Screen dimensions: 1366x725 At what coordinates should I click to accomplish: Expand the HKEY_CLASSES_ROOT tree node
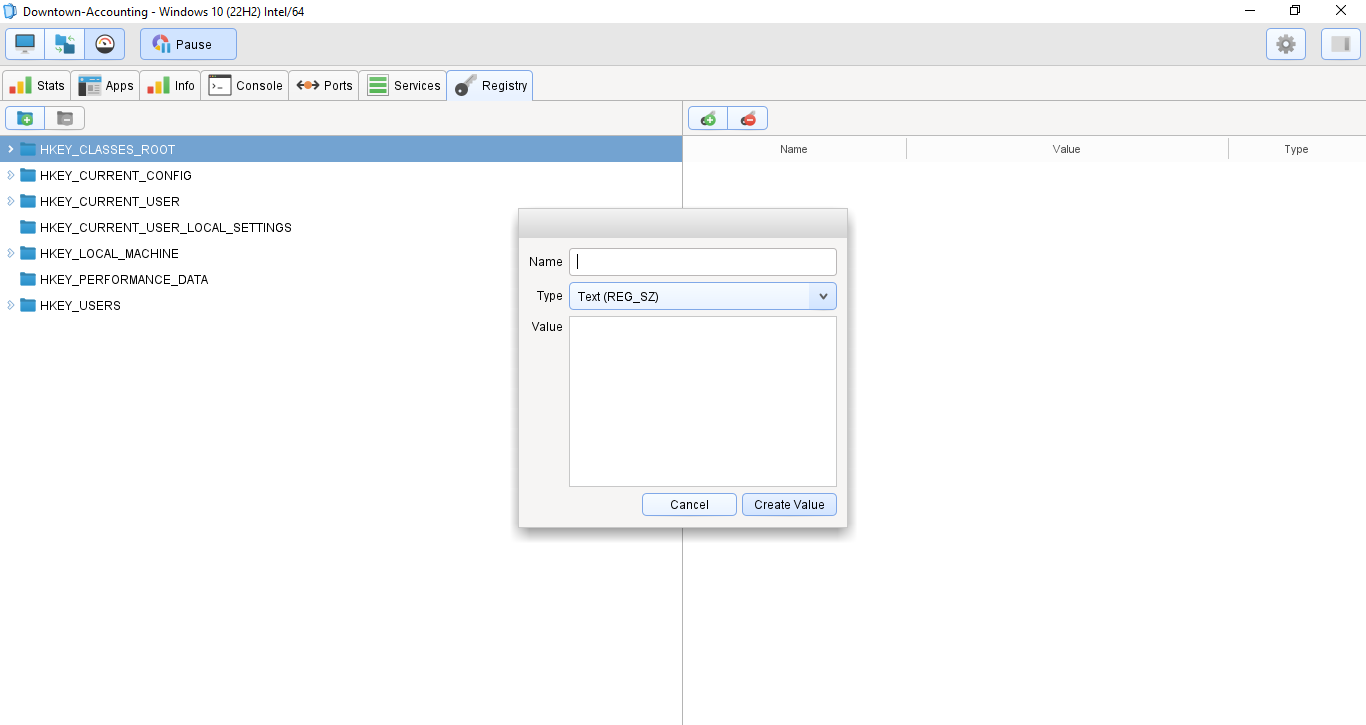pos(10,148)
